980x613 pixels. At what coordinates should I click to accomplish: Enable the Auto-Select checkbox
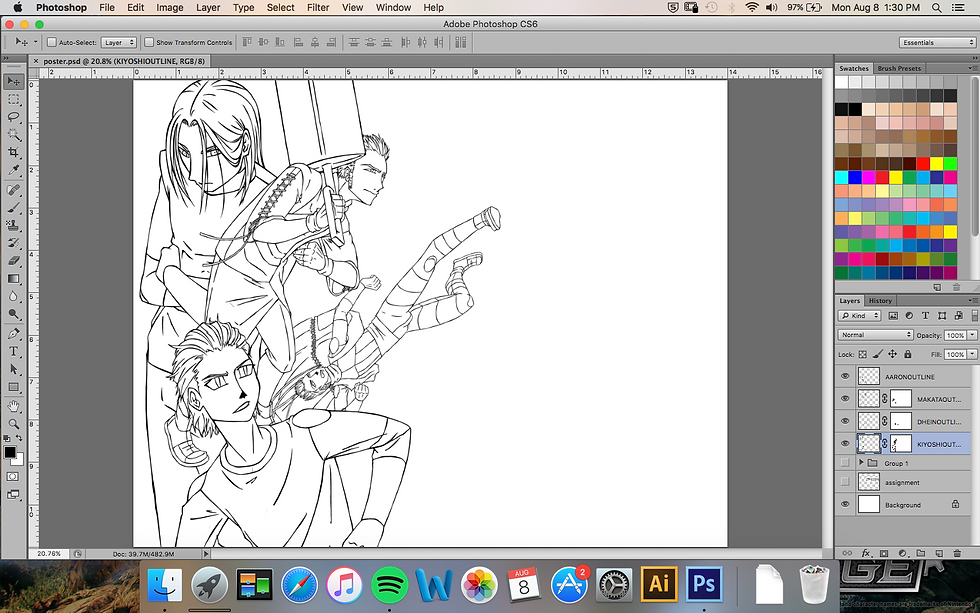click(x=52, y=43)
